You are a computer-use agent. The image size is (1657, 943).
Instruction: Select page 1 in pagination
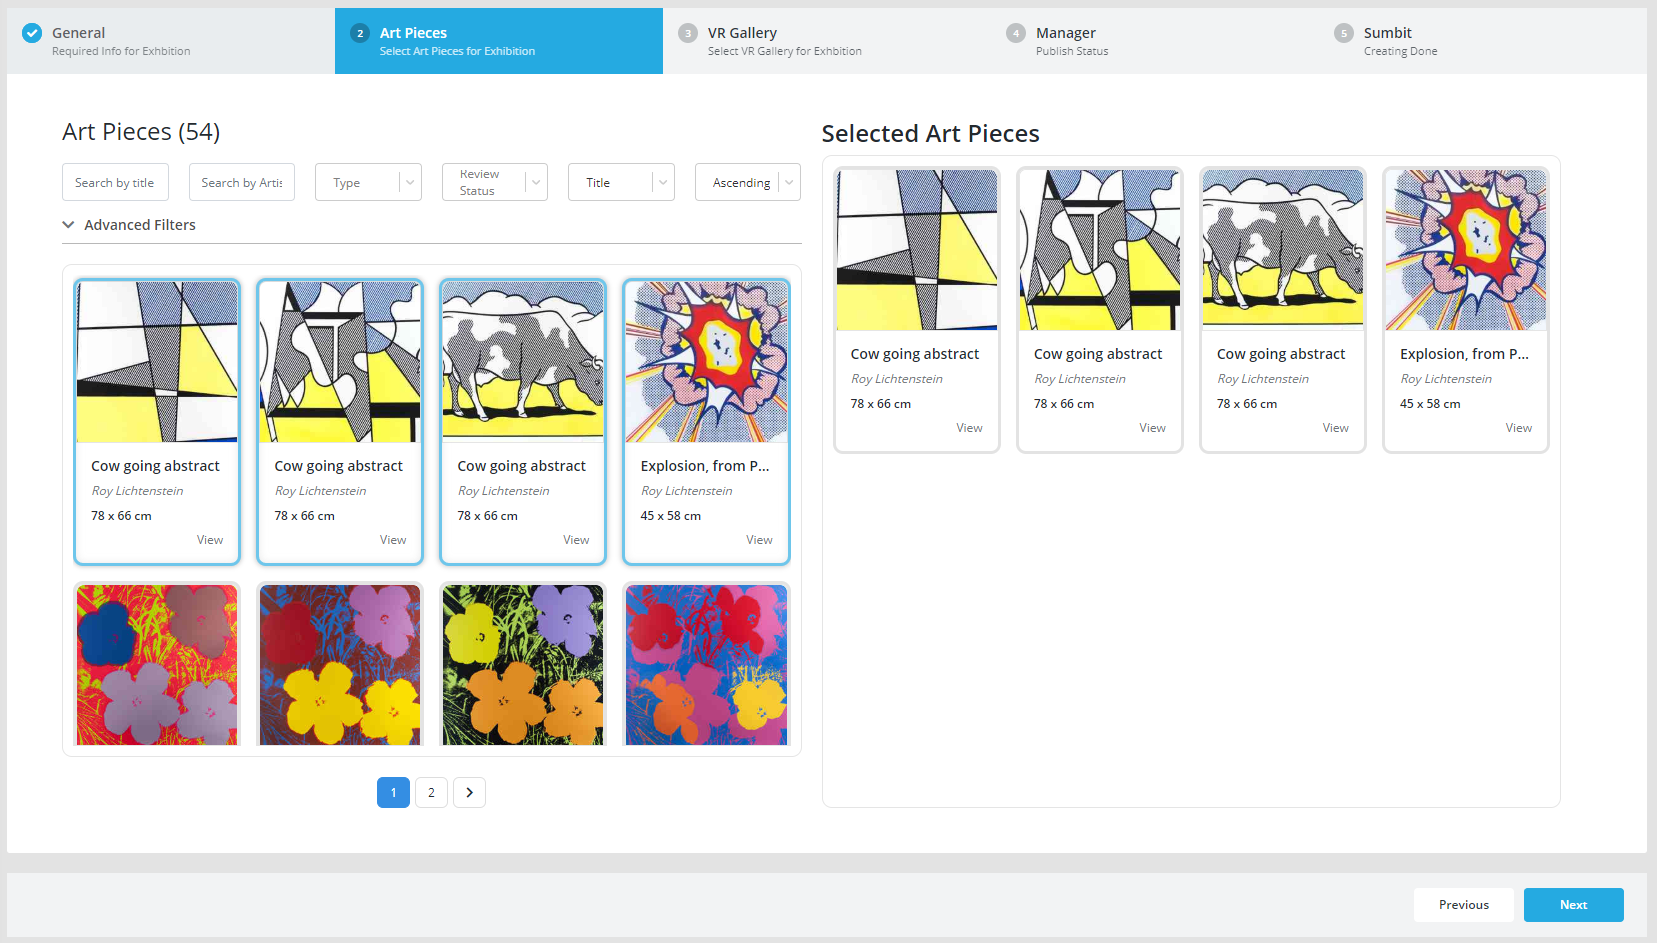point(393,792)
